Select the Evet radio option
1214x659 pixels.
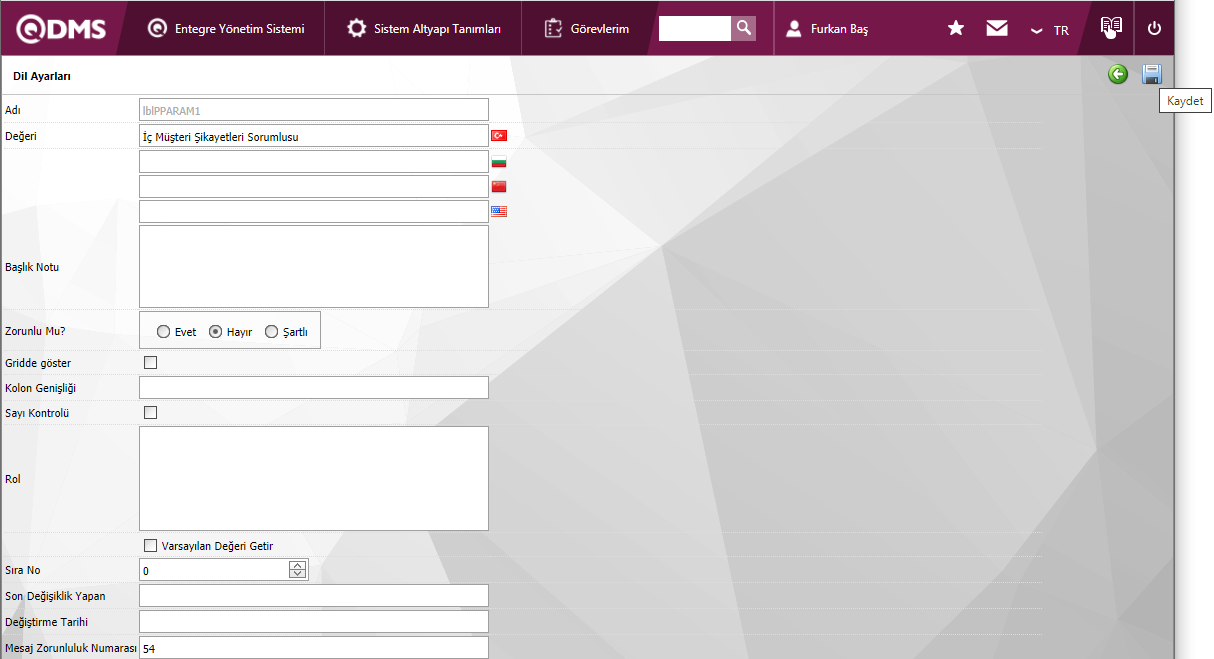163,332
